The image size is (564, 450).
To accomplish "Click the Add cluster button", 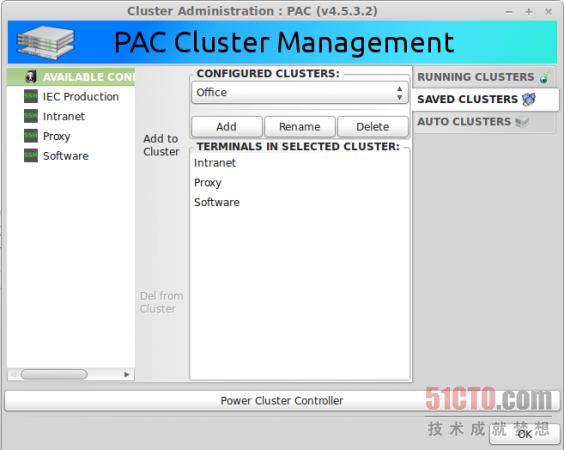I will click(x=227, y=127).
